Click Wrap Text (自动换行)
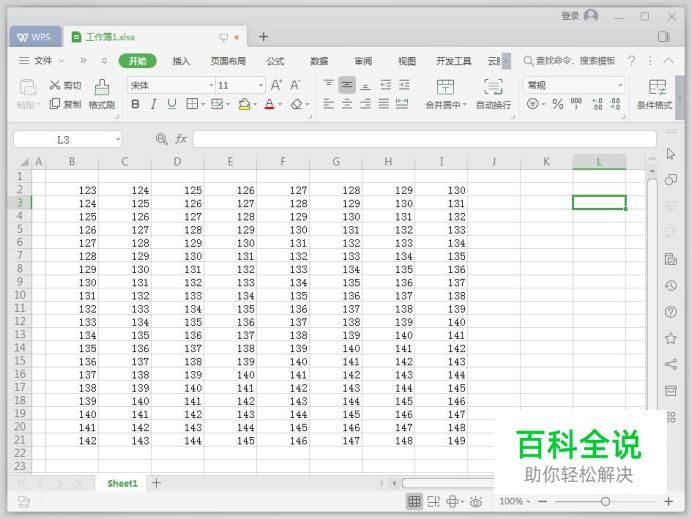This screenshot has width=692, height=519. 493,94
